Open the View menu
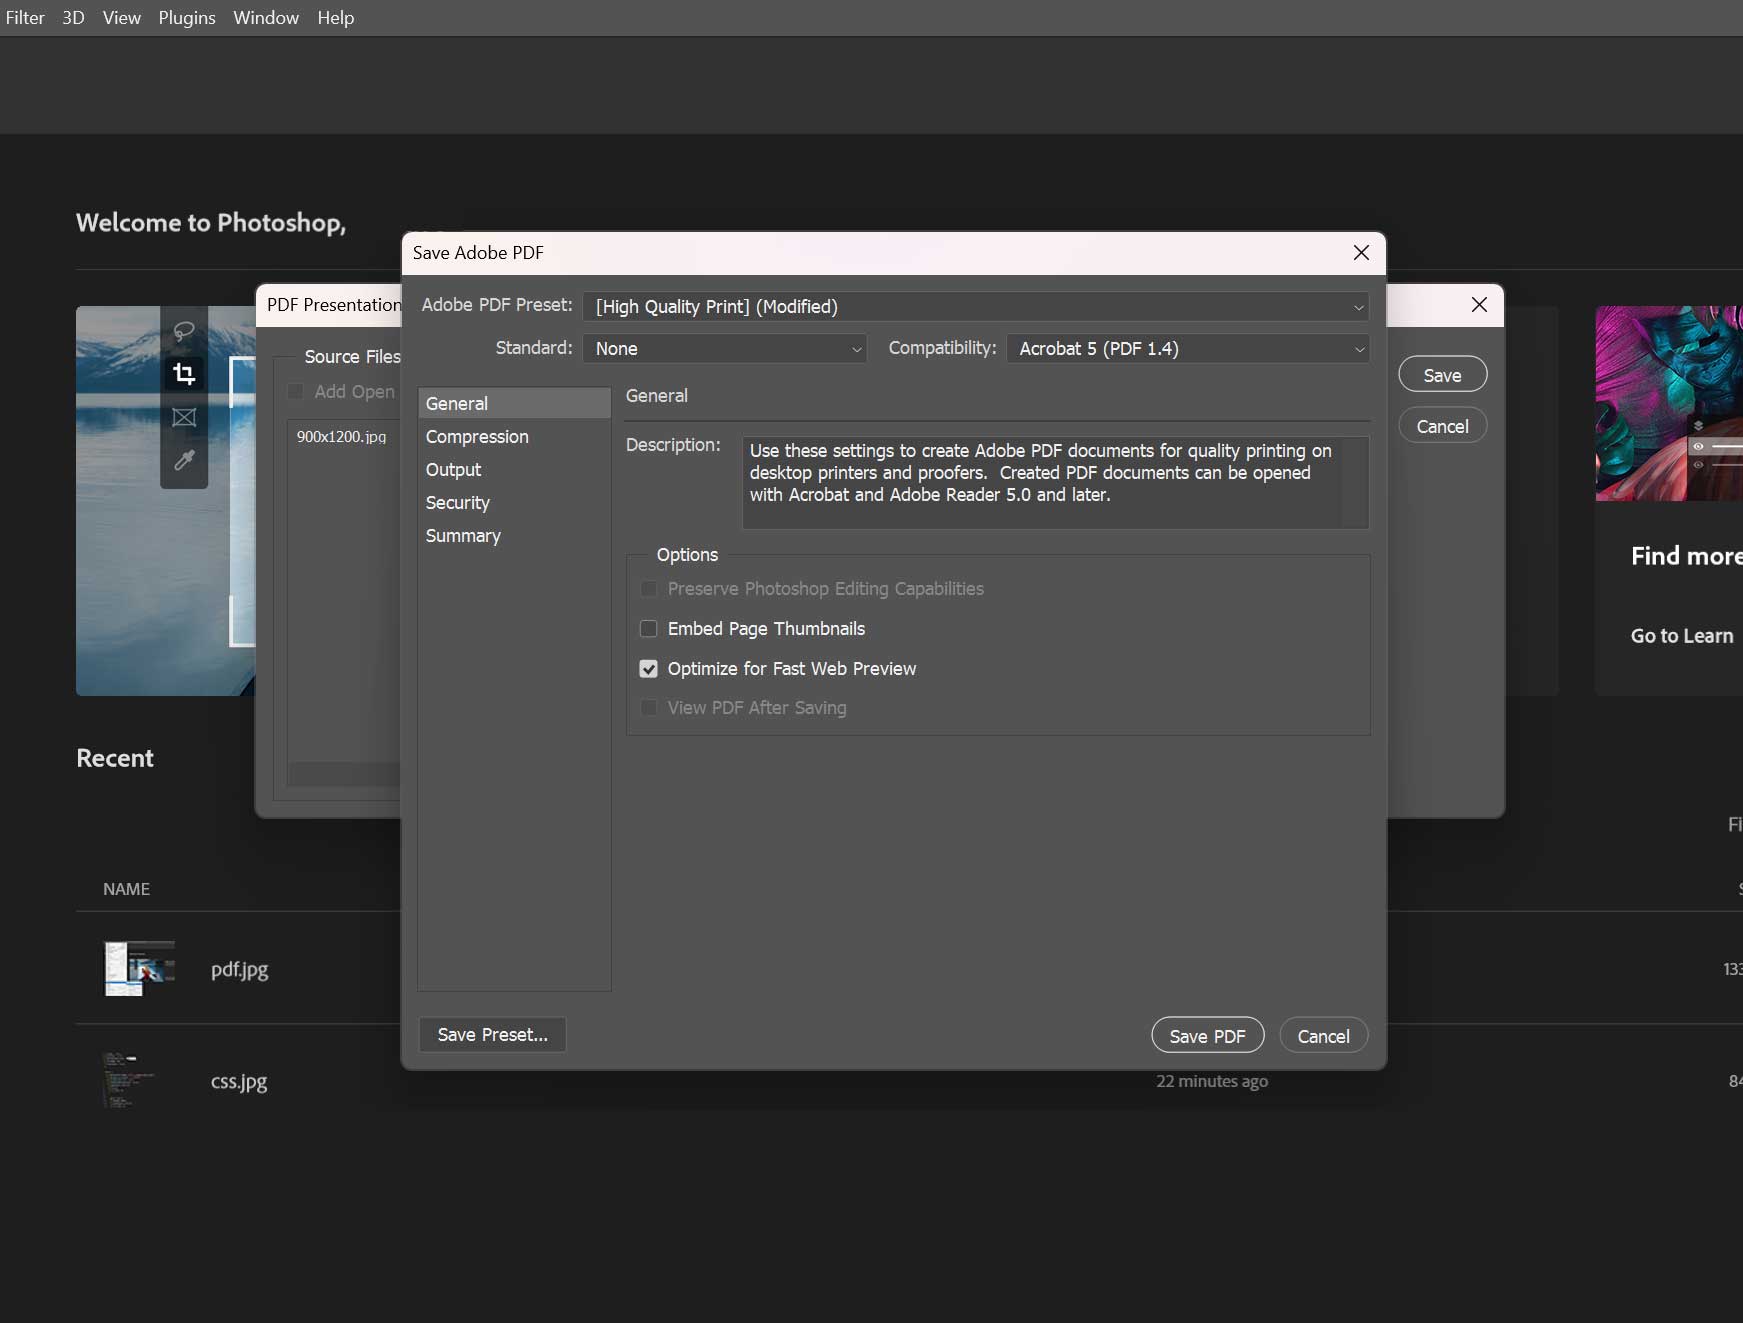 click(121, 18)
